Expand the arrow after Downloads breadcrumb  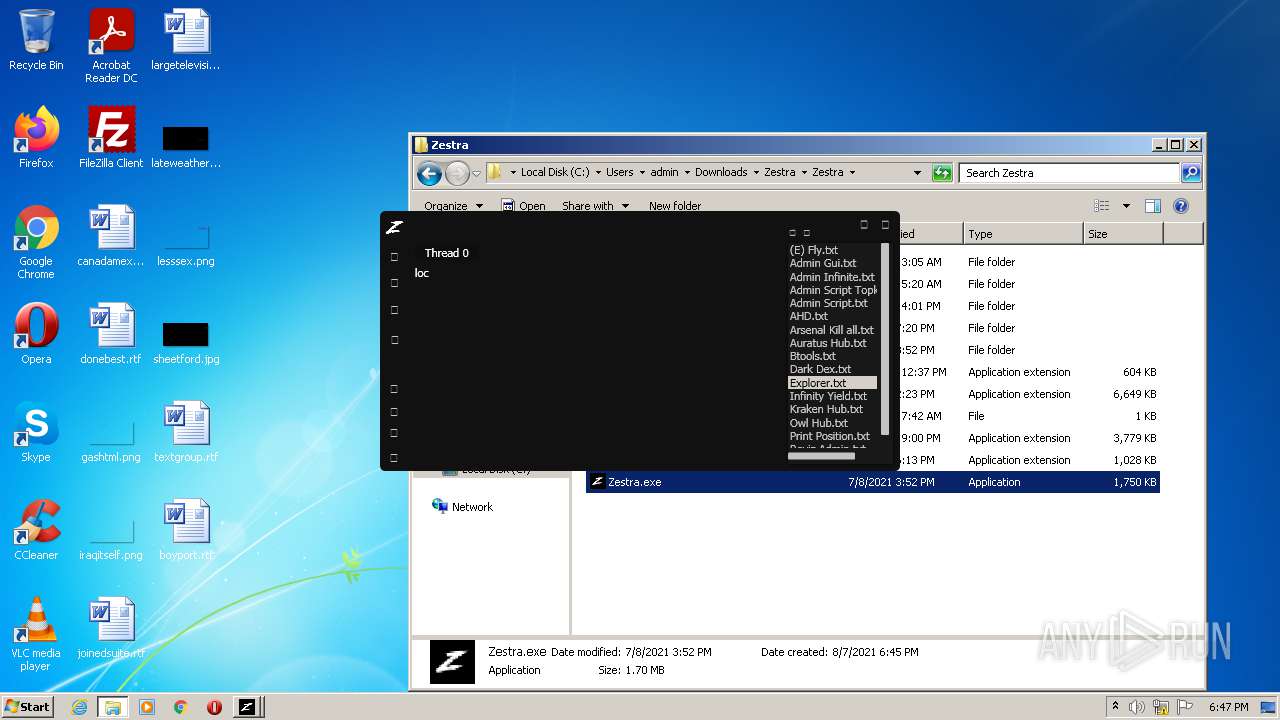point(755,172)
